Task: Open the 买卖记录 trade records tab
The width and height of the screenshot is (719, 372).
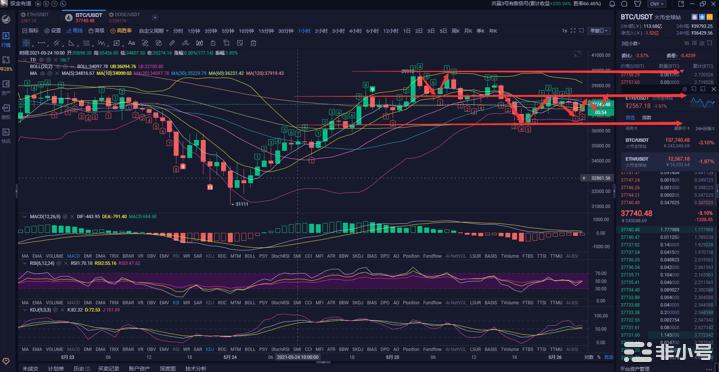Action: [x=108, y=368]
